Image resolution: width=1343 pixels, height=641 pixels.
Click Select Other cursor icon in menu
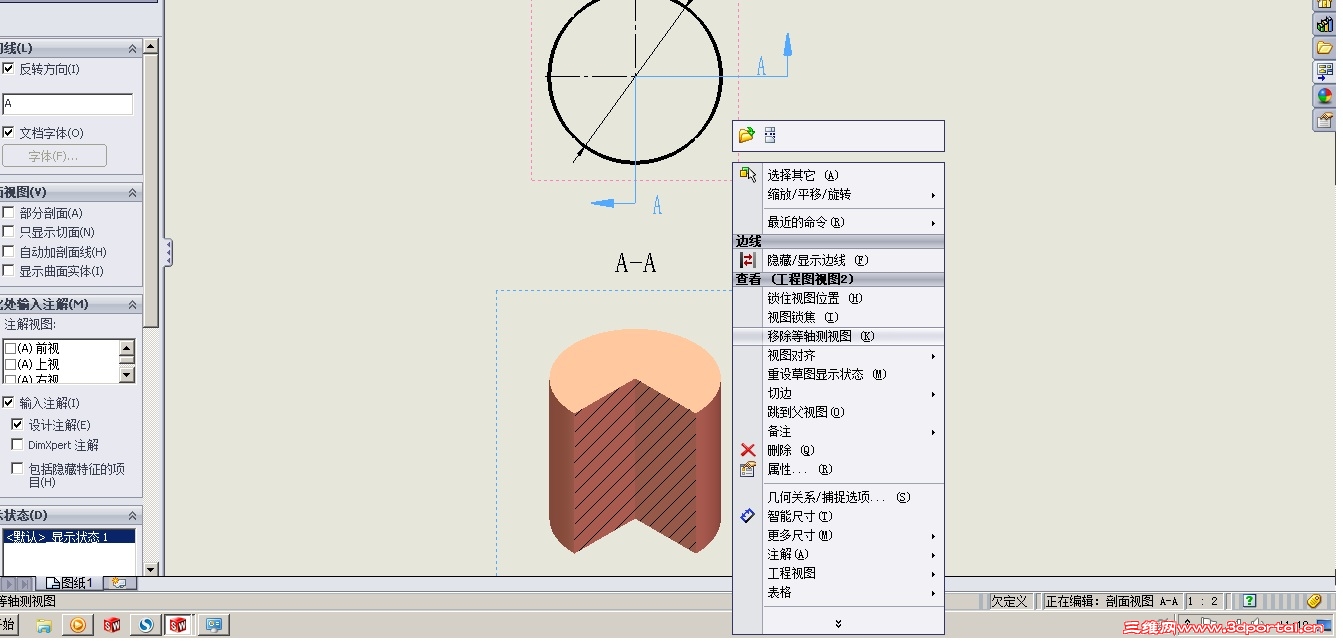(748, 175)
